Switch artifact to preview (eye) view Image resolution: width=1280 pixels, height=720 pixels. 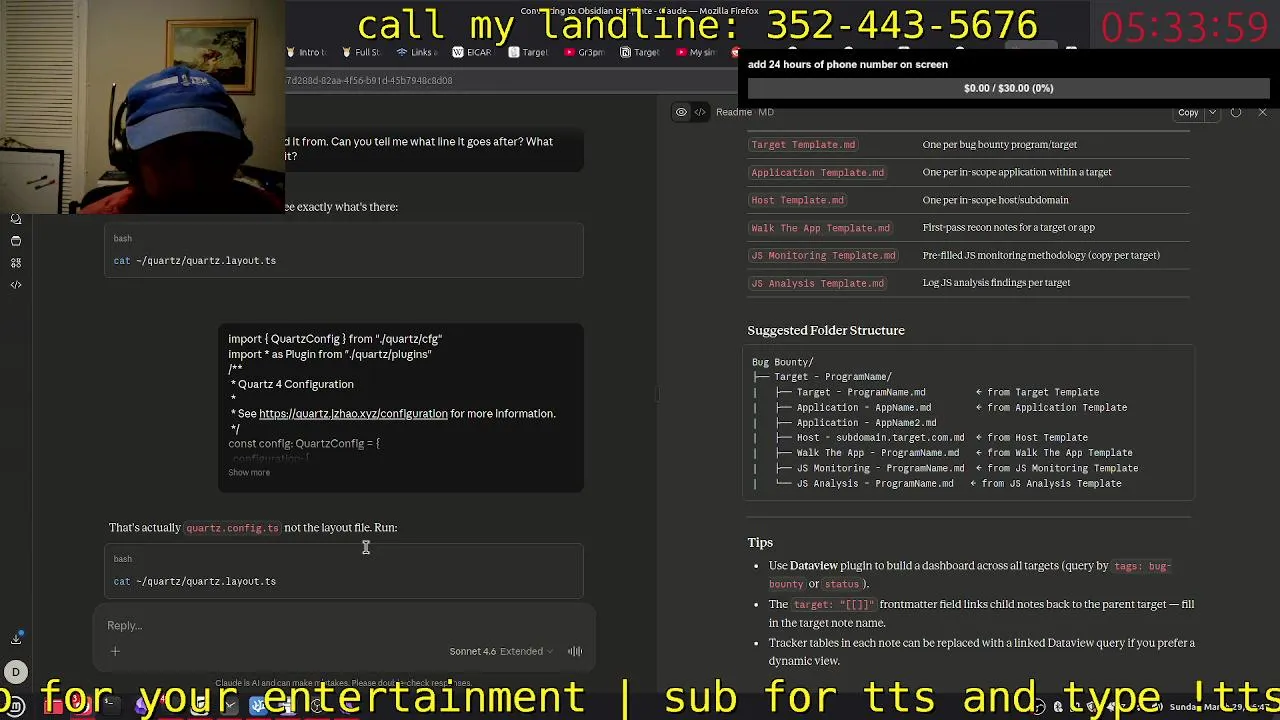[x=681, y=112]
